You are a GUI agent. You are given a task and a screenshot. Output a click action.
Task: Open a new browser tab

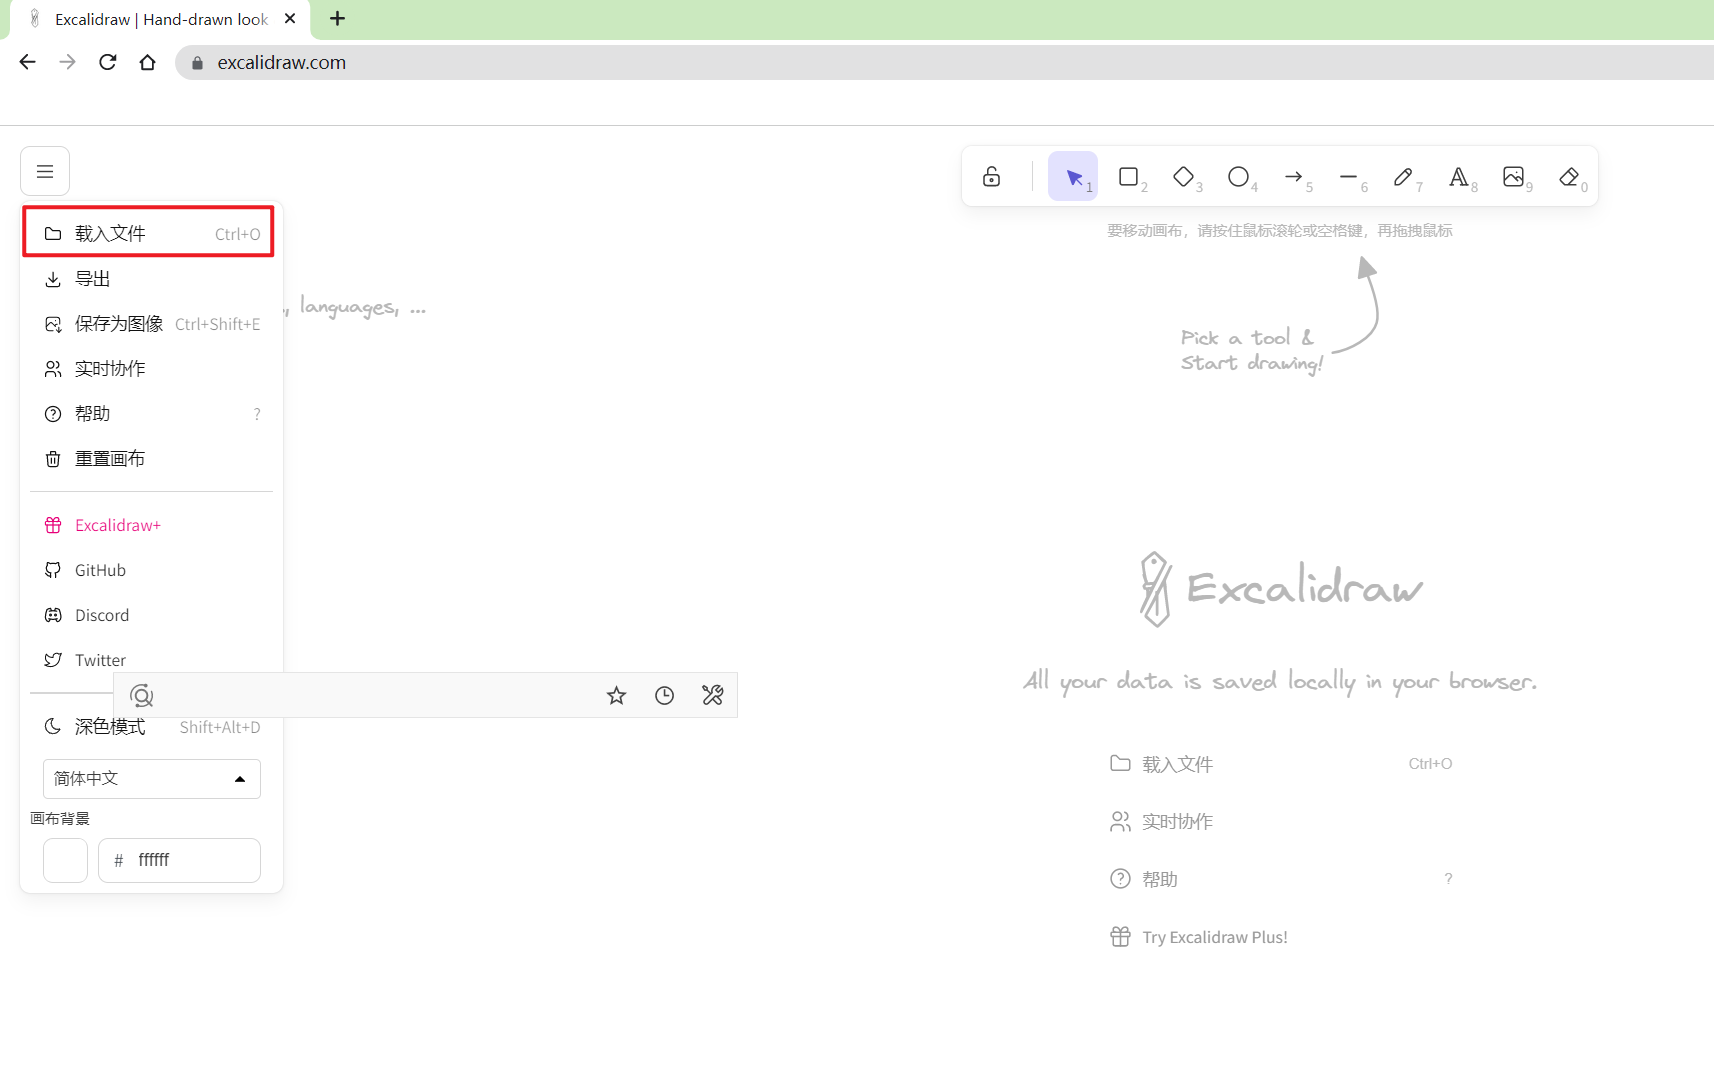point(338,18)
